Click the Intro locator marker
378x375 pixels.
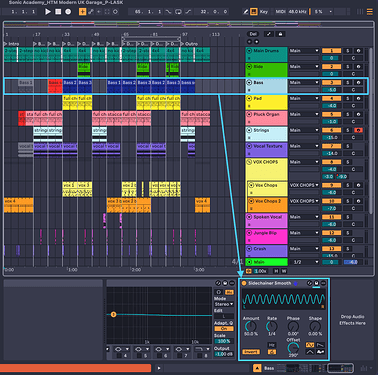12,44
